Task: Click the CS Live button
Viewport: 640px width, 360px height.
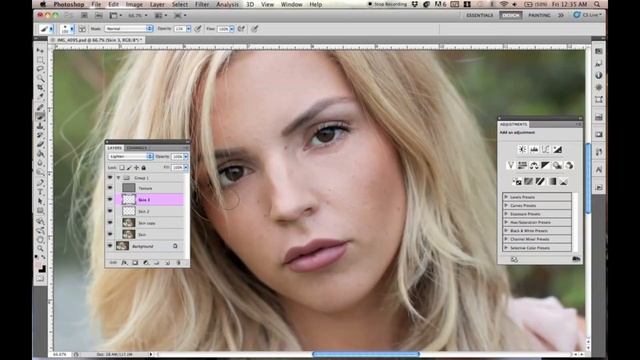Action: click(588, 16)
